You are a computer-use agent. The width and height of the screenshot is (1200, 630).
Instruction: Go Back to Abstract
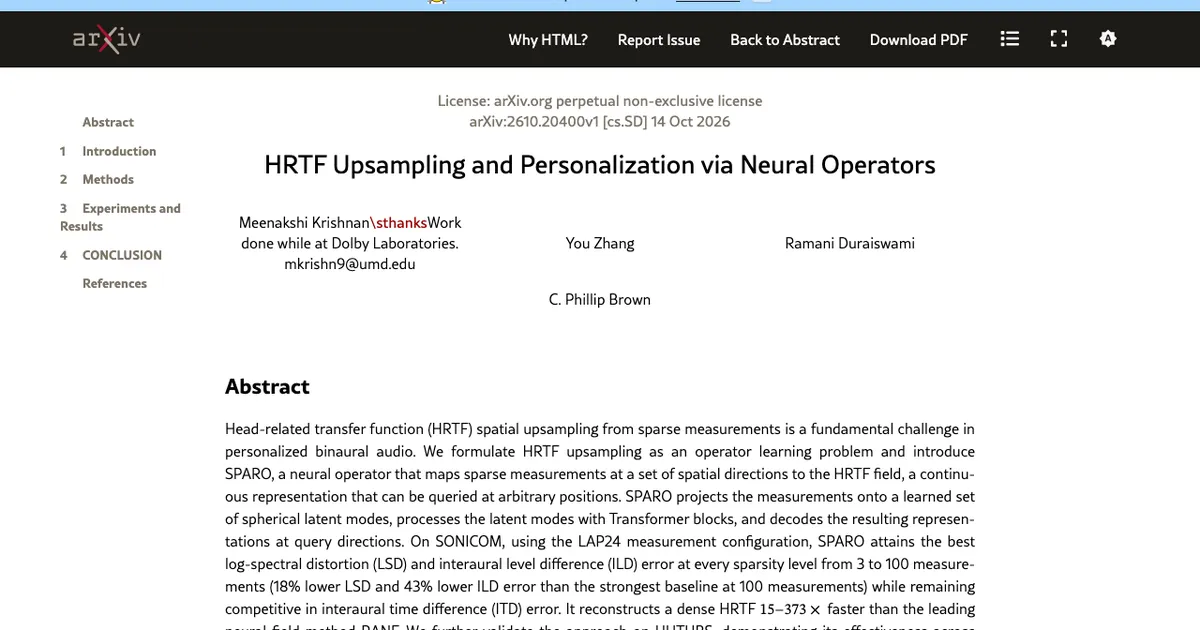(785, 40)
